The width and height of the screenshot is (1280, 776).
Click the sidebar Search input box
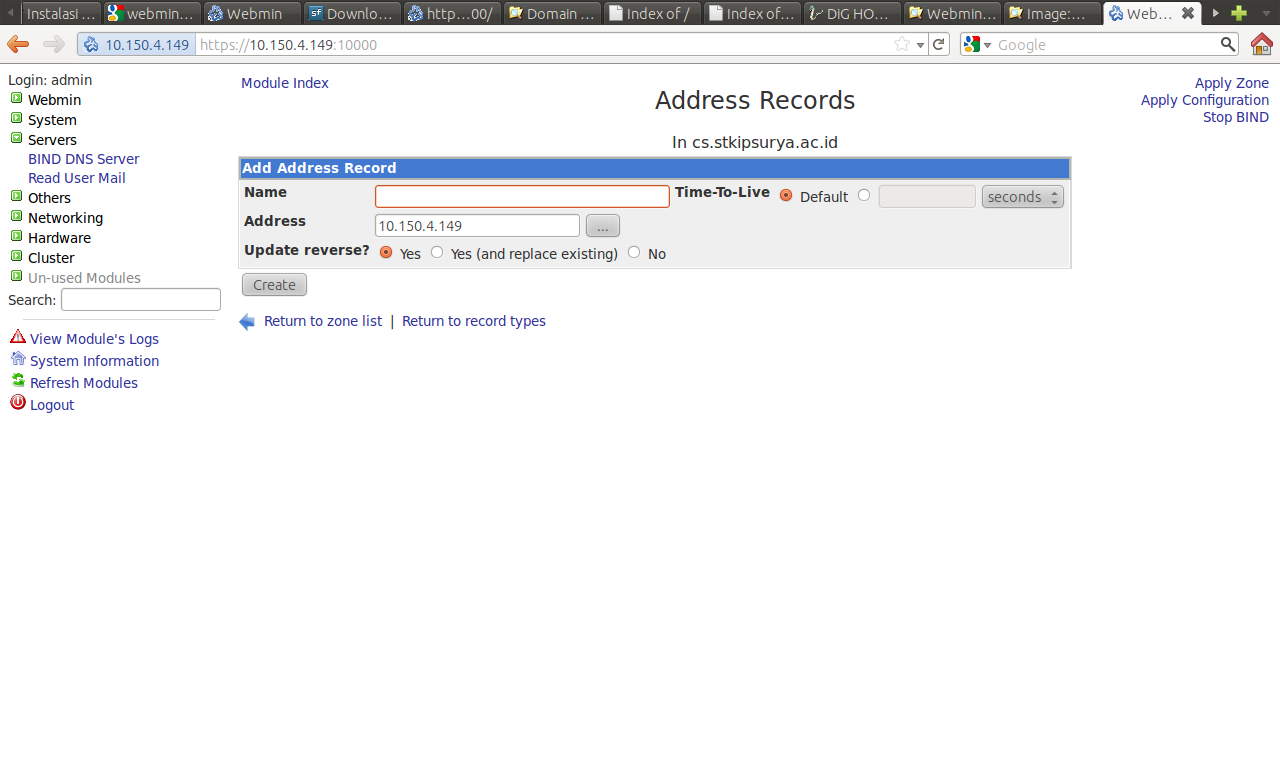141,300
